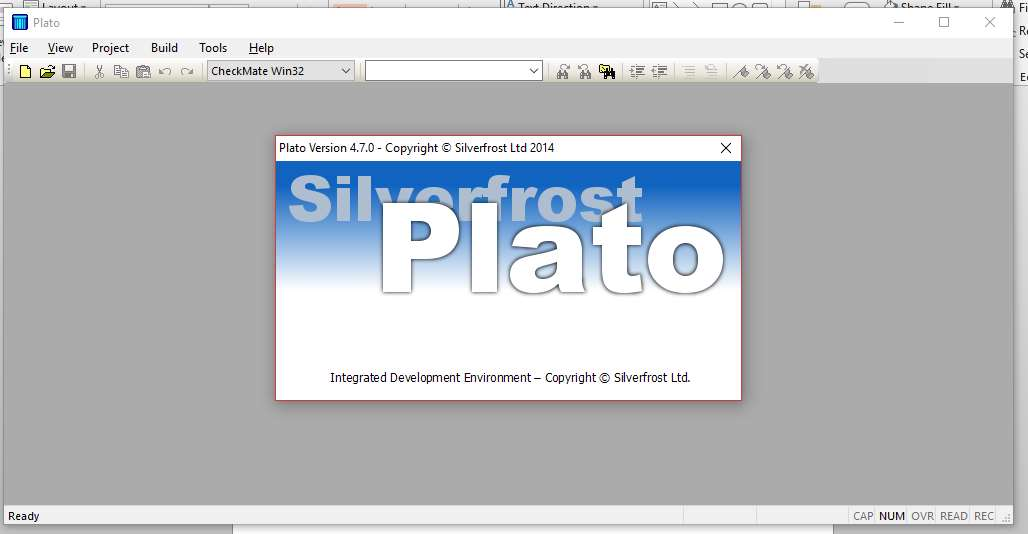Click the "Integrated Development Environment" copyright text
The width and height of the screenshot is (1028, 534).
pyautogui.click(x=509, y=377)
